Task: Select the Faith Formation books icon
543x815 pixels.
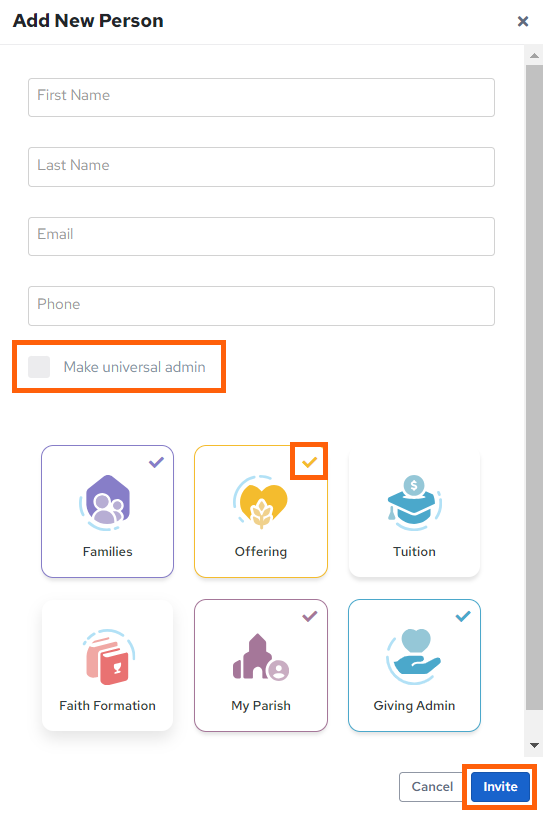Action: (108, 657)
